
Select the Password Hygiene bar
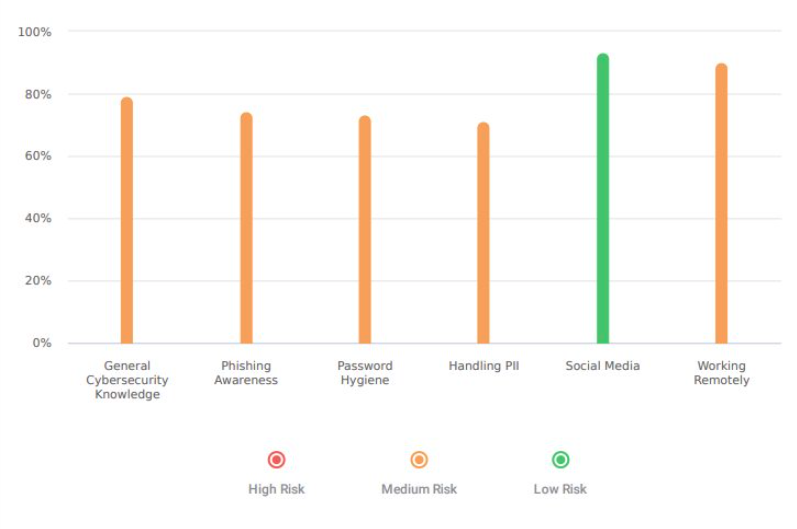click(365, 230)
